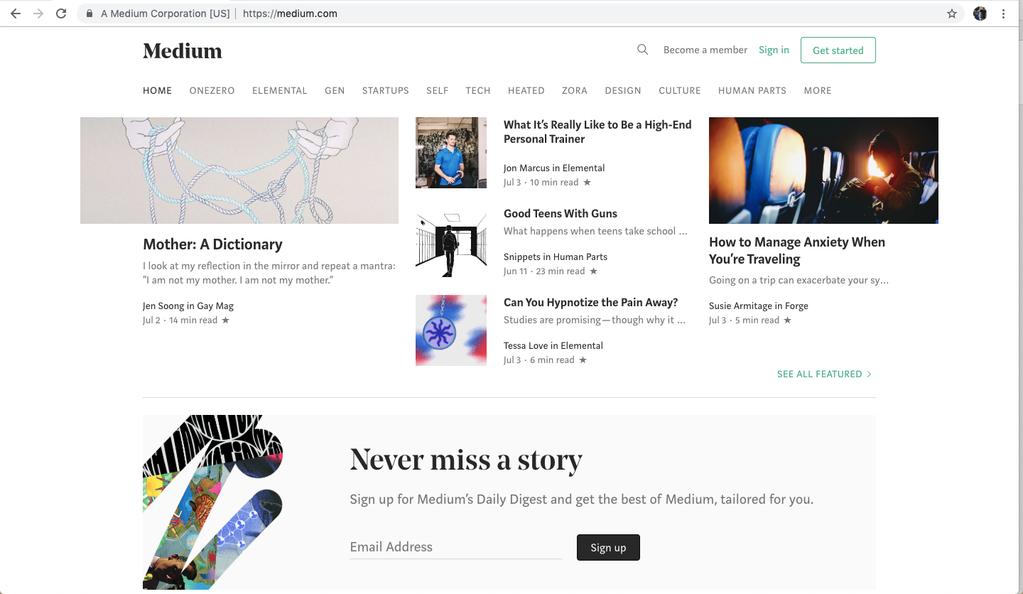Click Become a member link
Screen dimensions: 1023x594
[705, 50]
